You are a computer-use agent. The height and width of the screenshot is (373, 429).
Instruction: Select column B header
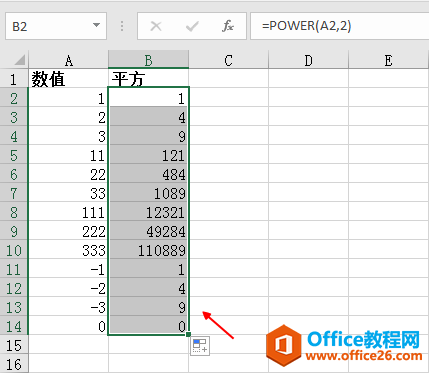pyautogui.click(x=149, y=60)
